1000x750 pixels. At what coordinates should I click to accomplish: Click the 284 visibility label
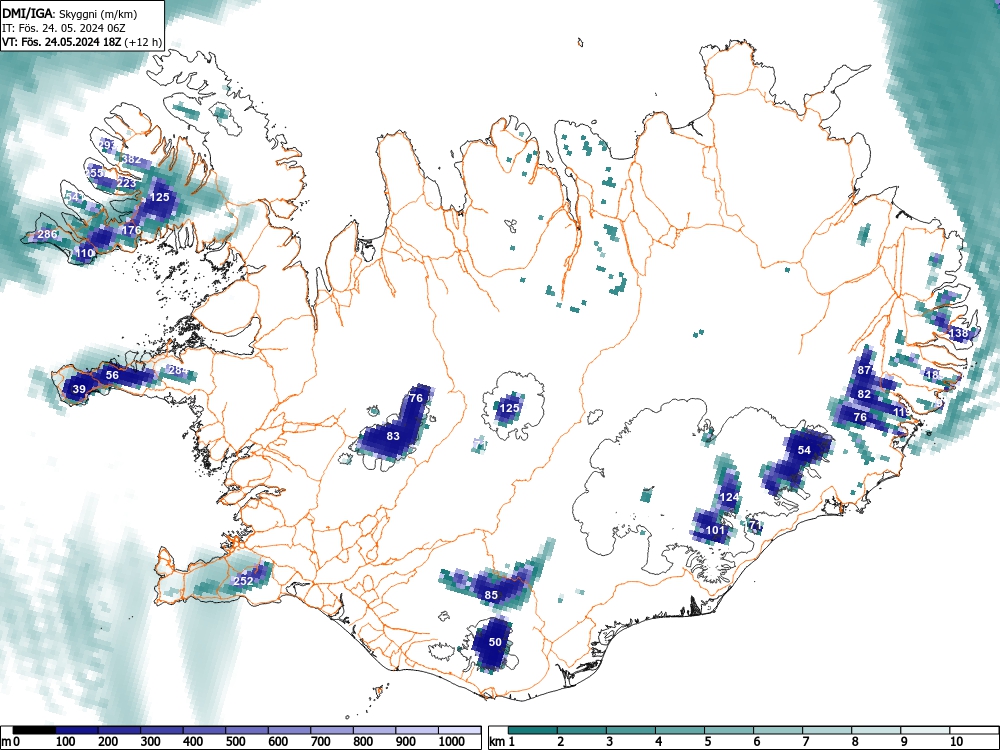pyautogui.click(x=178, y=370)
